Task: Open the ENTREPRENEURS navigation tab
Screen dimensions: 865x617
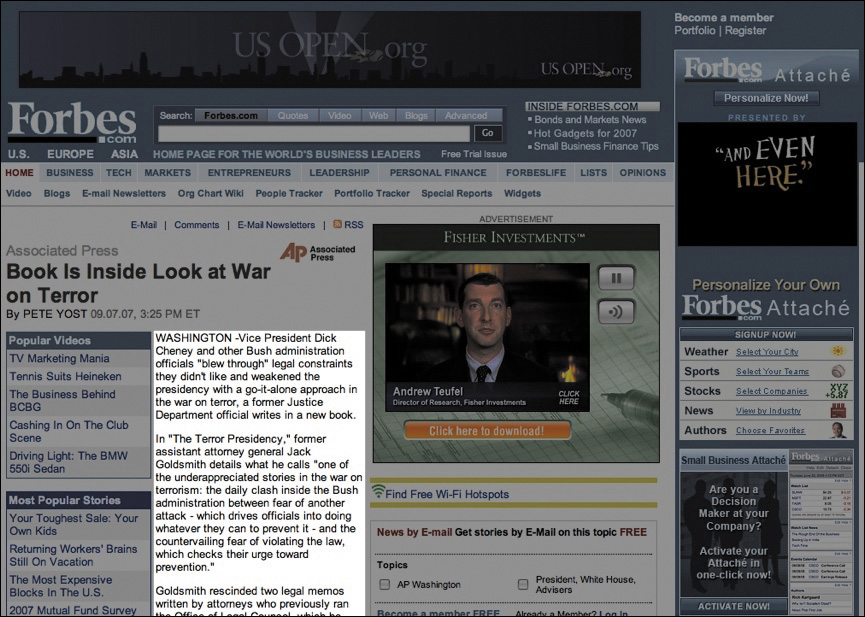Action: point(249,173)
